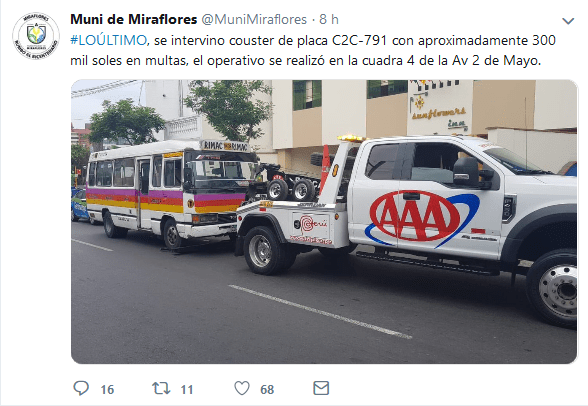View the retweet count of 11

[187, 390]
